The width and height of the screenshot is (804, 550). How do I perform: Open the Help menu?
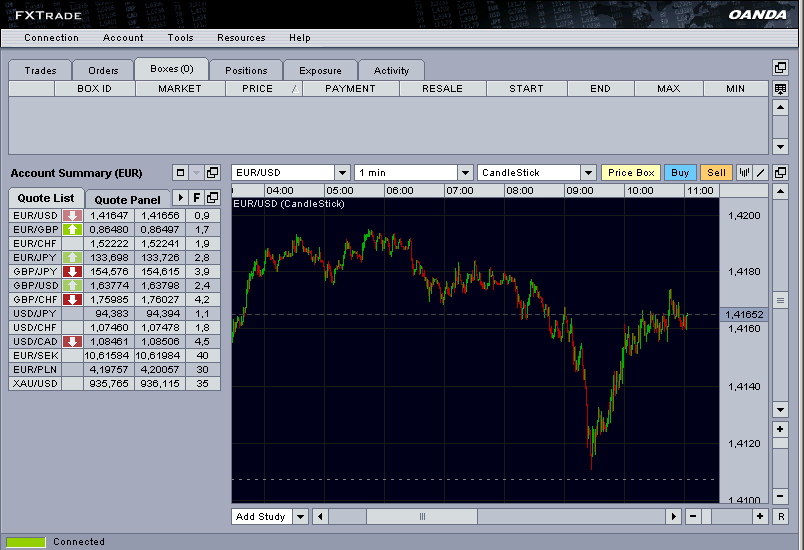click(x=299, y=38)
